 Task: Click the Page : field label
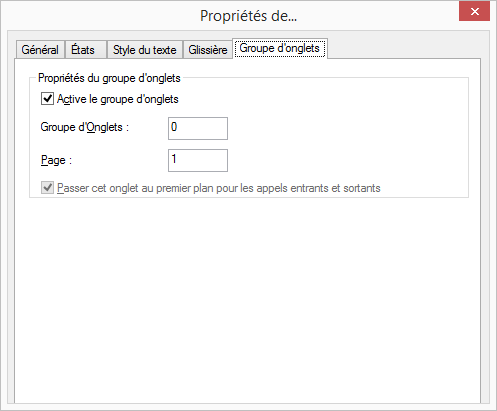(x=56, y=160)
